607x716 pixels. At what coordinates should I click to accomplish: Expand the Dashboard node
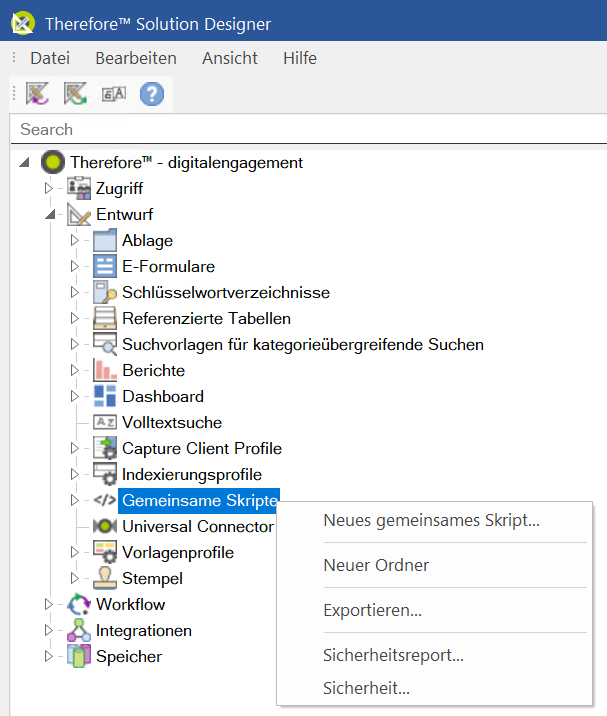click(75, 396)
